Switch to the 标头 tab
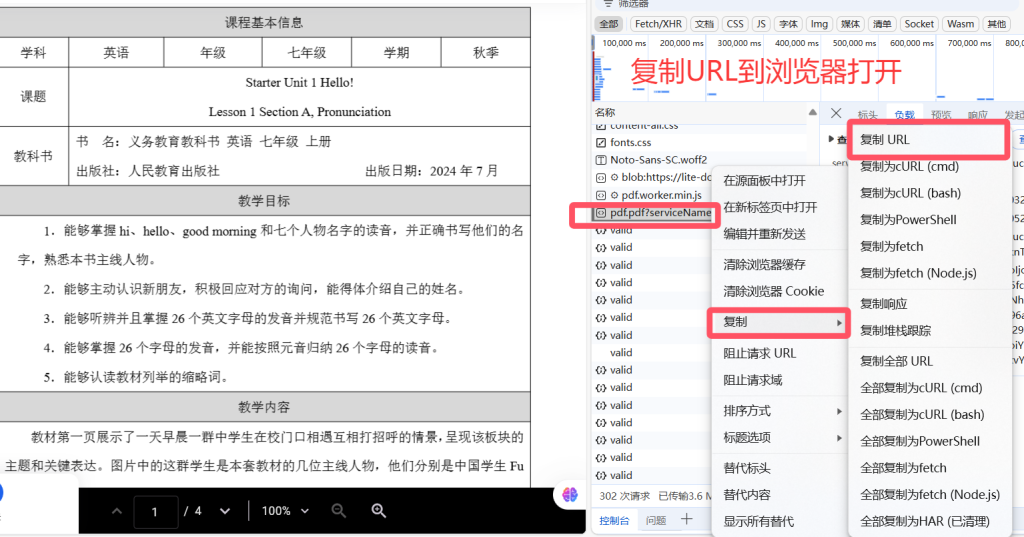 (x=867, y=115)
